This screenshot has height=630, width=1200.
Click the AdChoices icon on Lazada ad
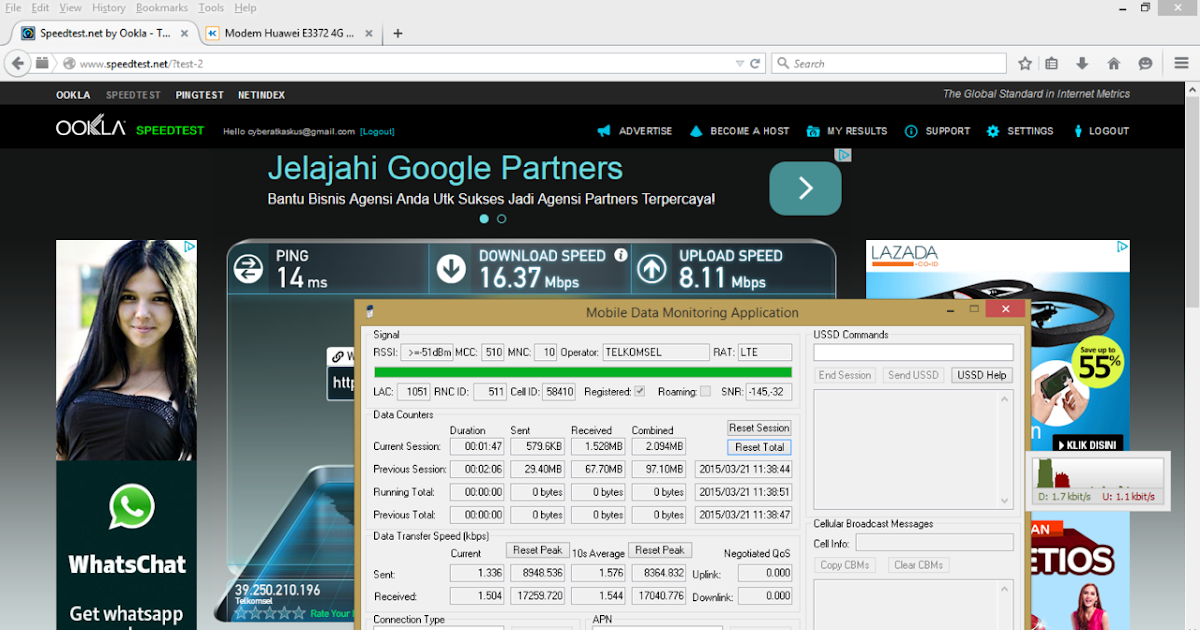pos(1122,246)
